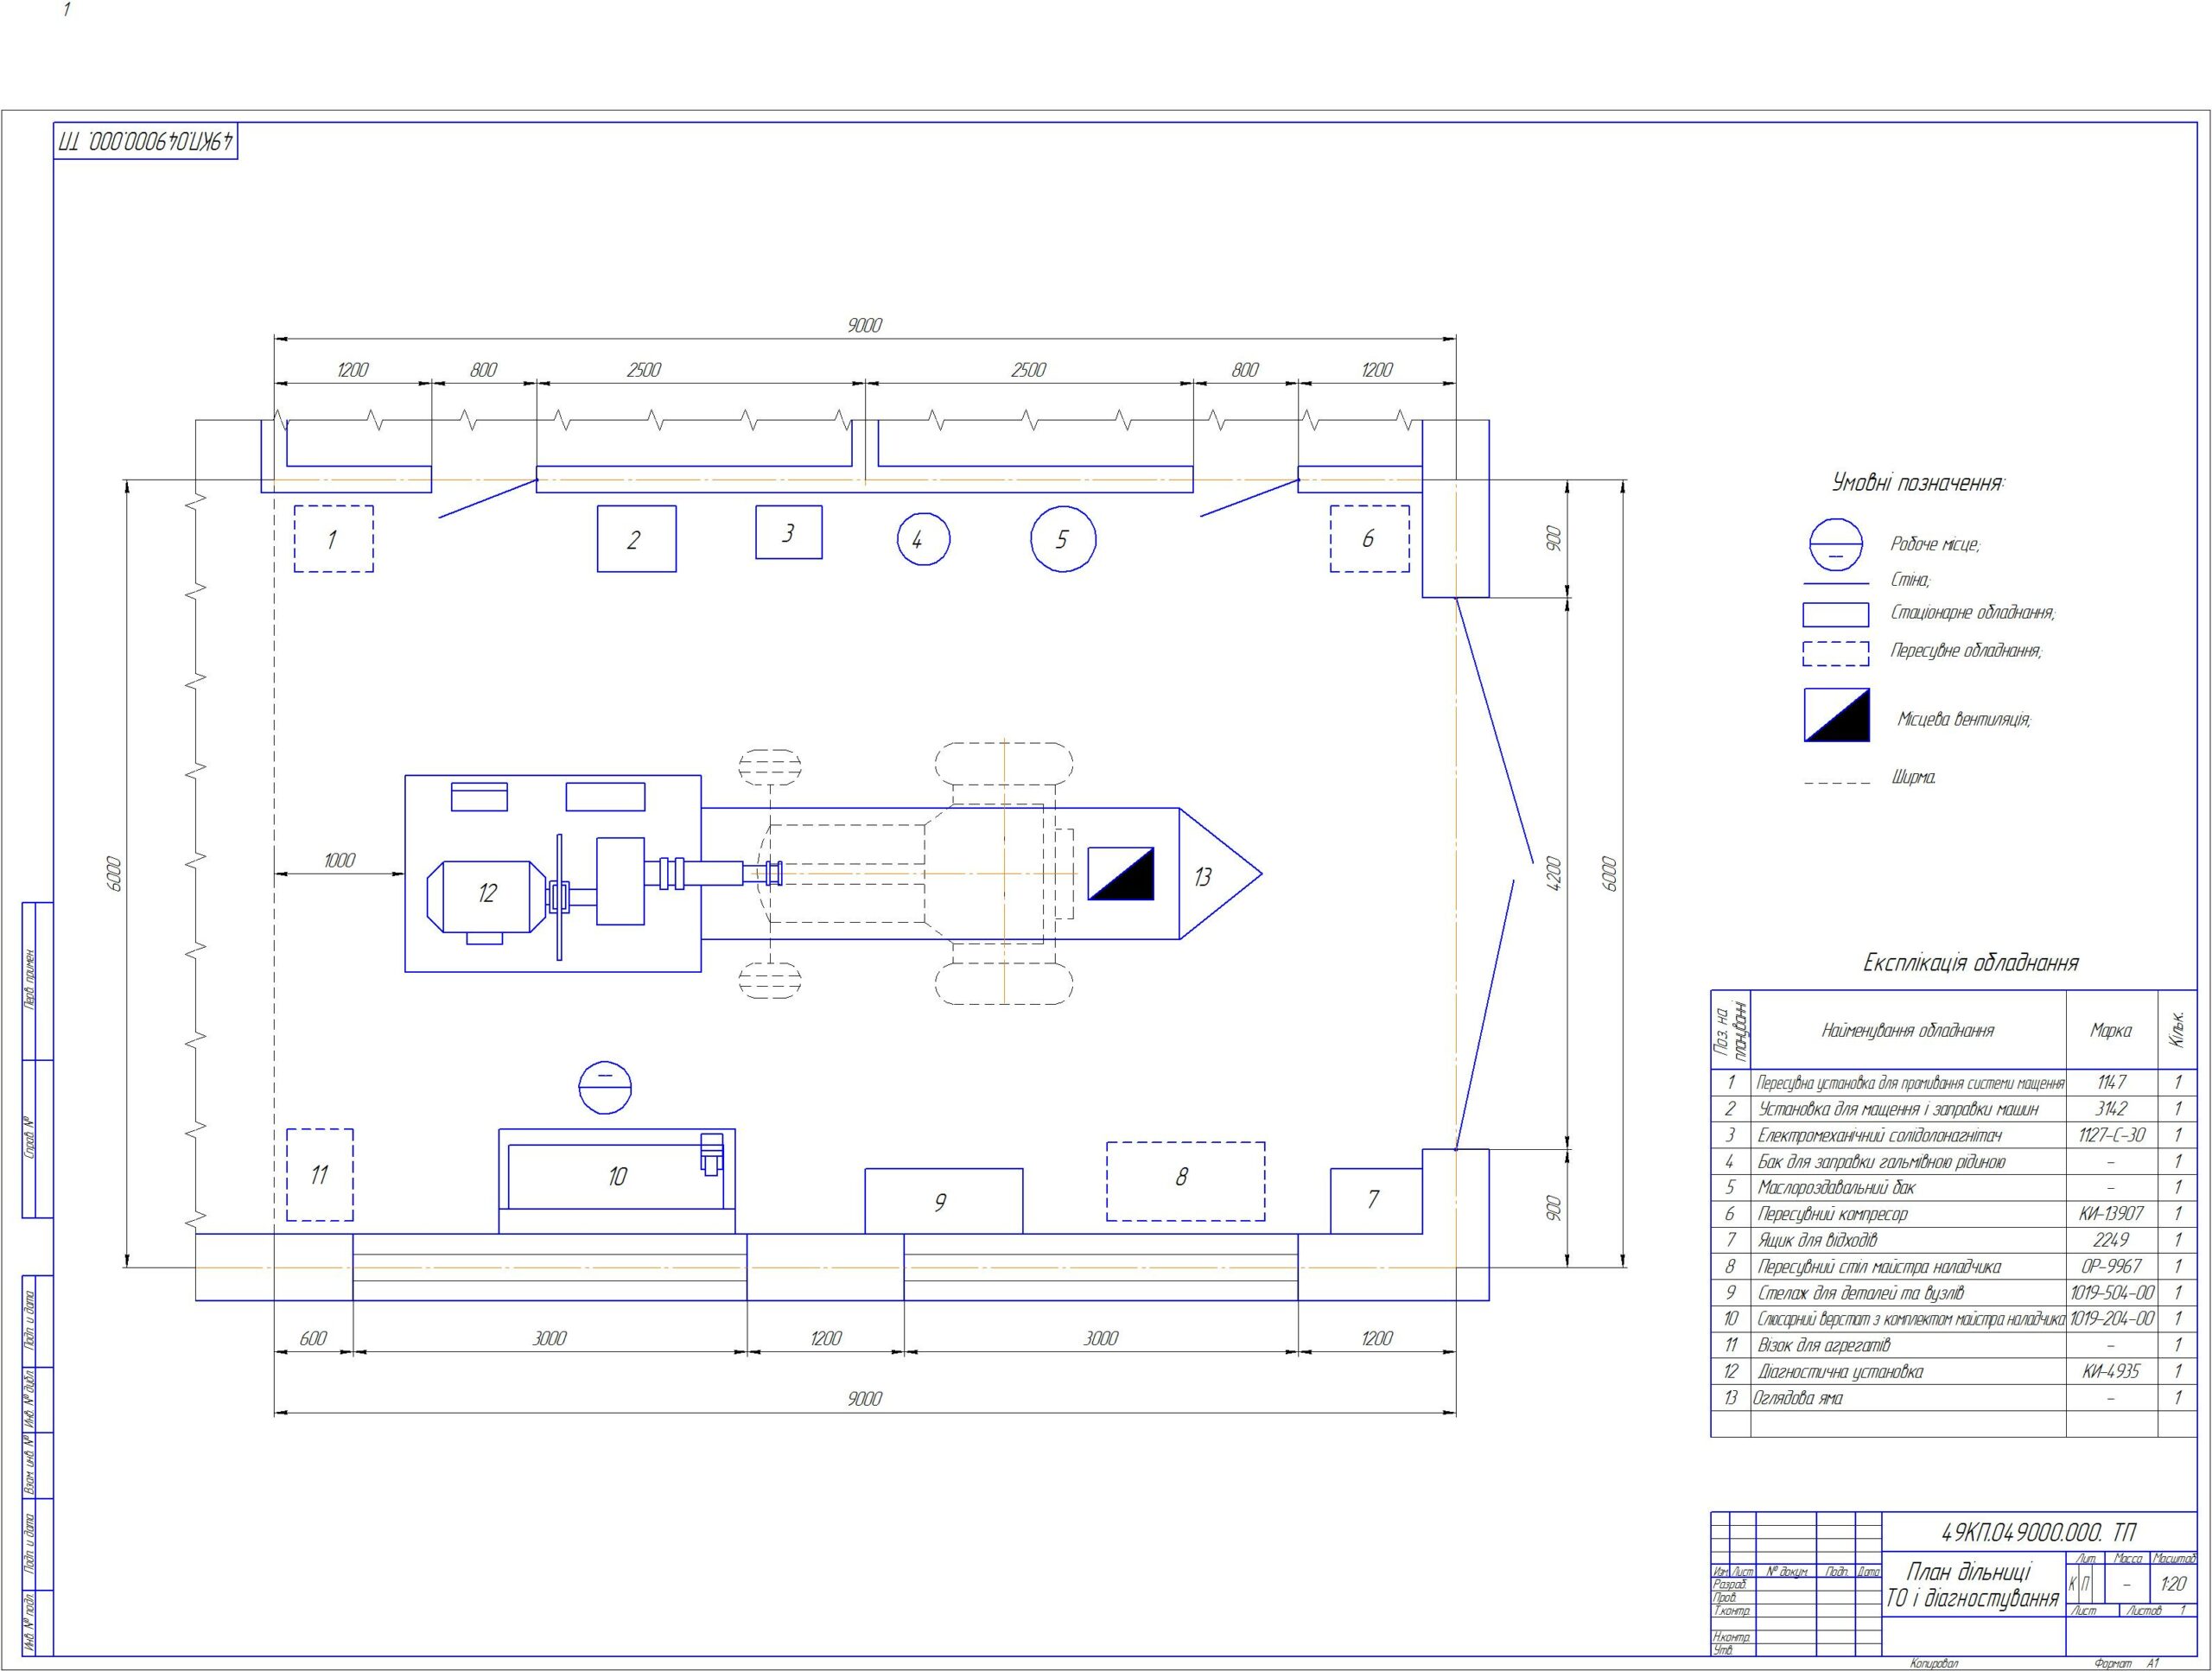This screenshot has height=1671, width=2212.
Task: Click the 'Діагностична установка' table row
Action: (1953, 1371)
